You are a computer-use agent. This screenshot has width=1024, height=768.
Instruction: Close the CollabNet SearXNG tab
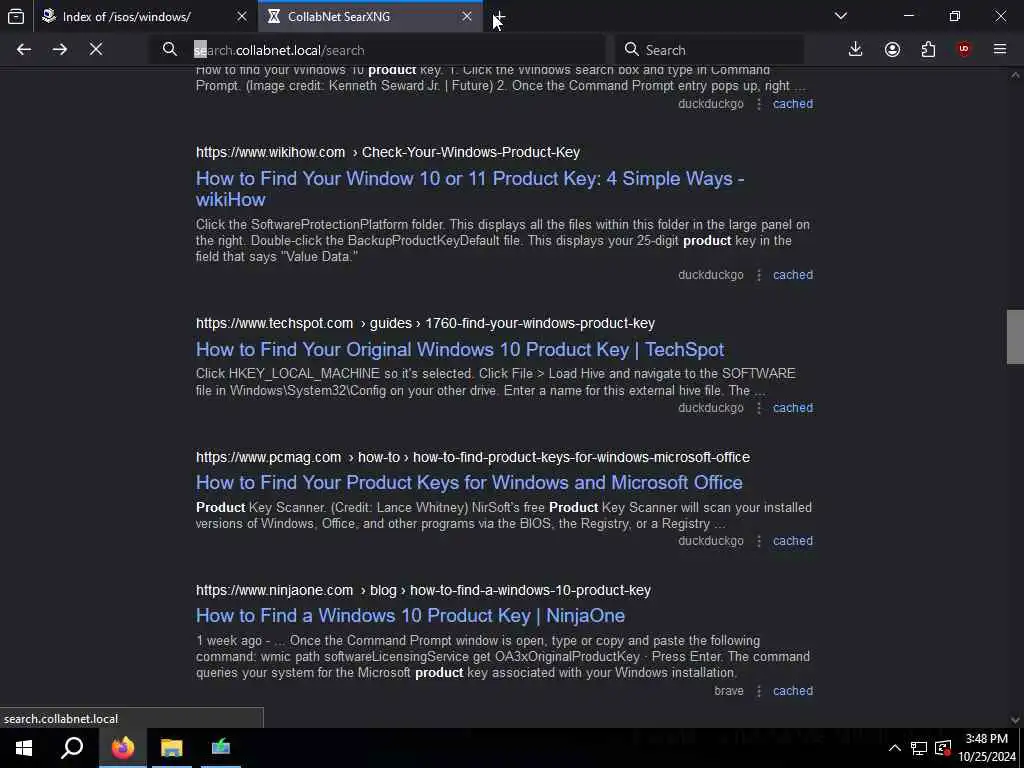point(467,16)
